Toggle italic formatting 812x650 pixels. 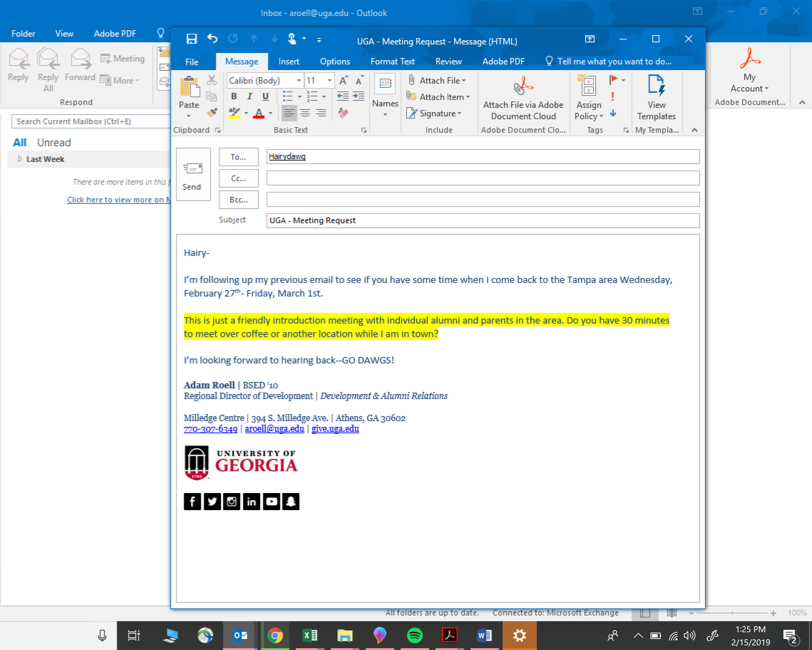coord(250,96)
